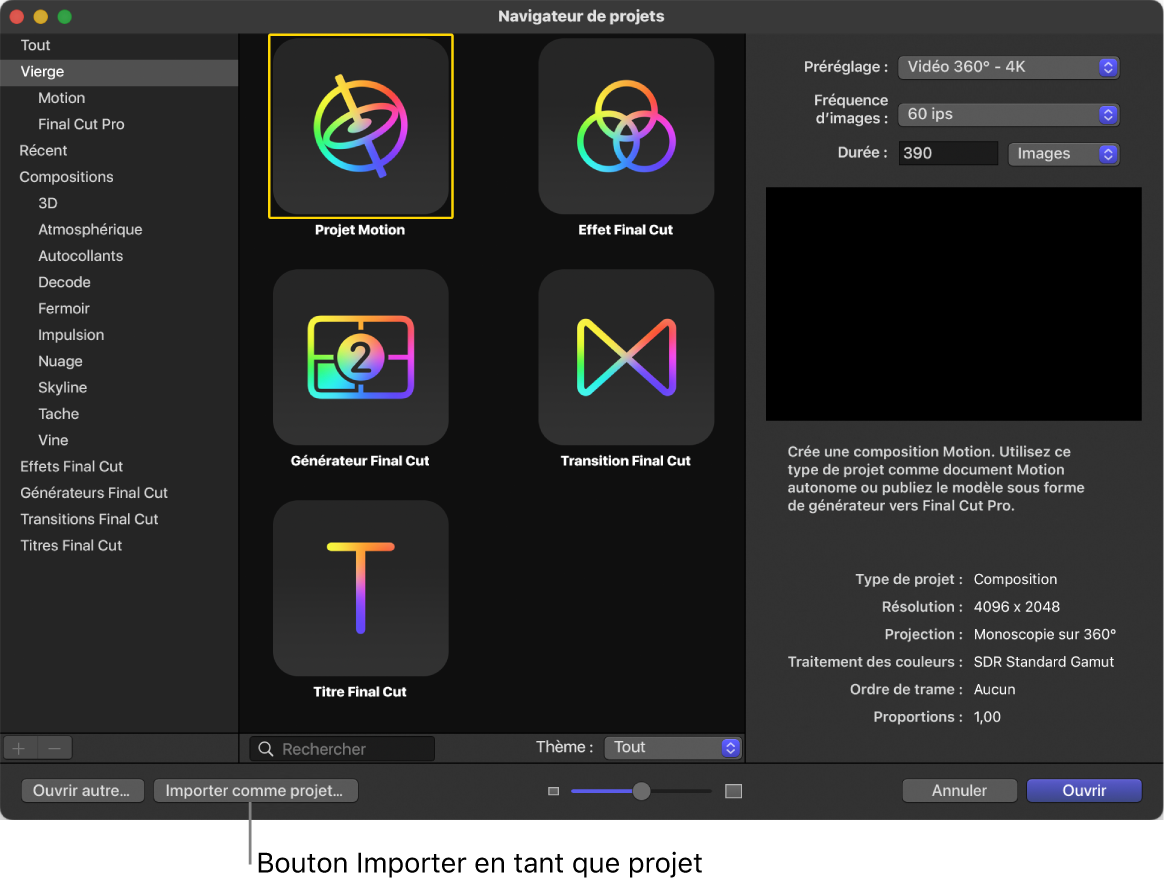1165x883 pixels.
Task: Select Nuage compositions category
Action: click(x=119, y=361)
